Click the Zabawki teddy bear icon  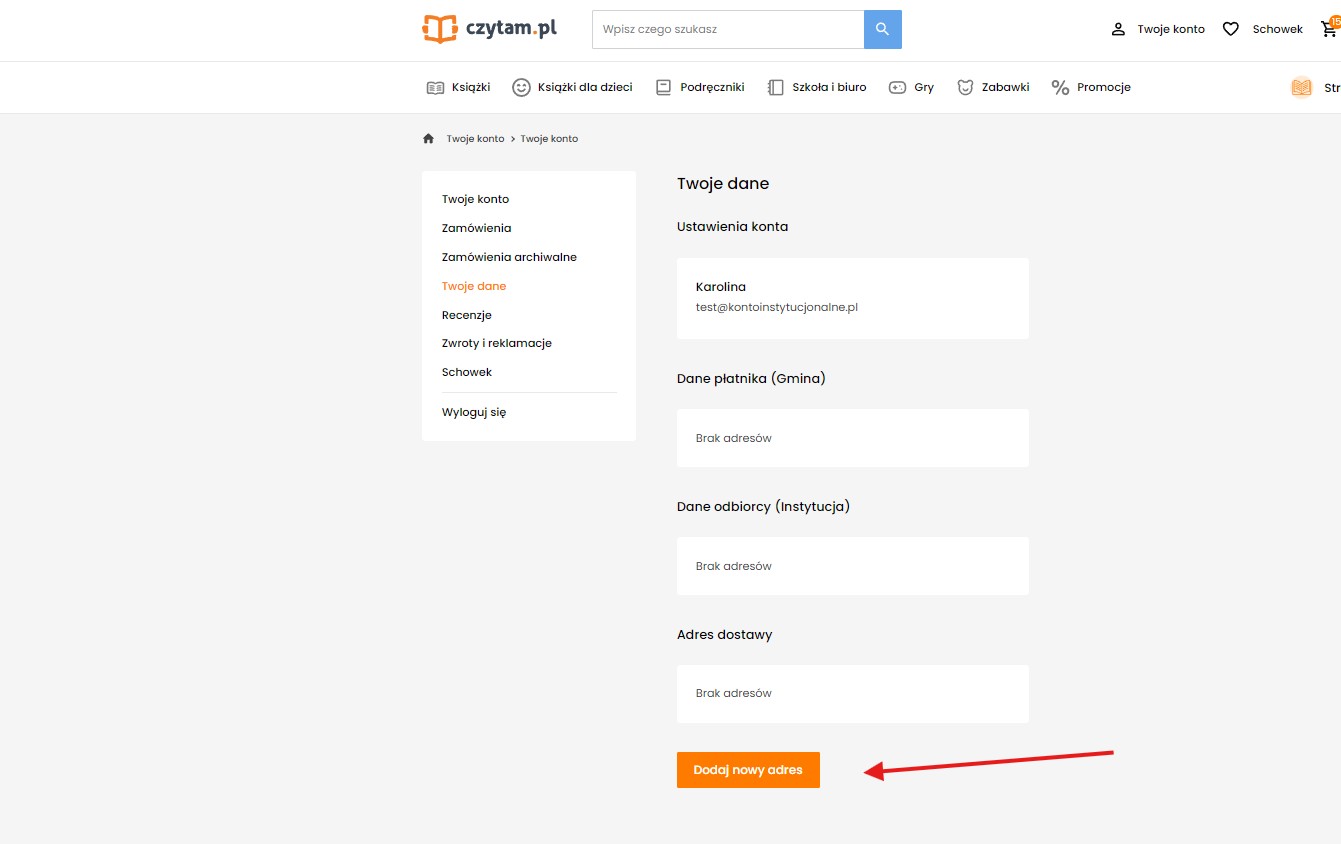coord(965,87)
